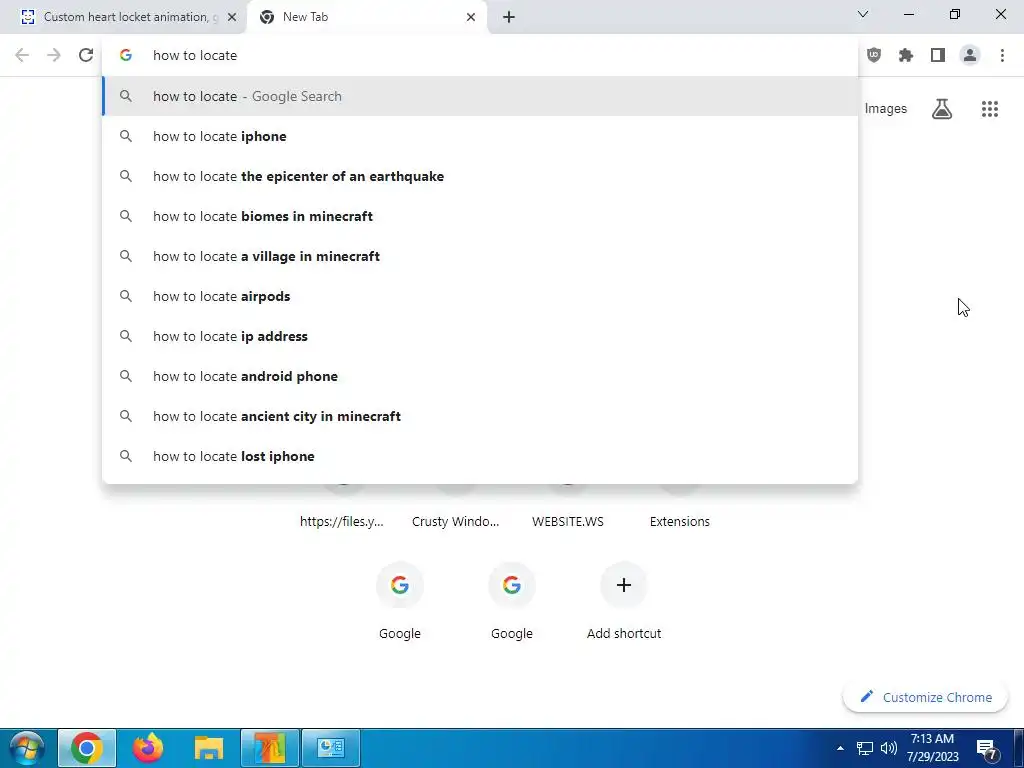Click the browser back arrow
This screenshot has width=1024, height=768.
click(22, 56)
